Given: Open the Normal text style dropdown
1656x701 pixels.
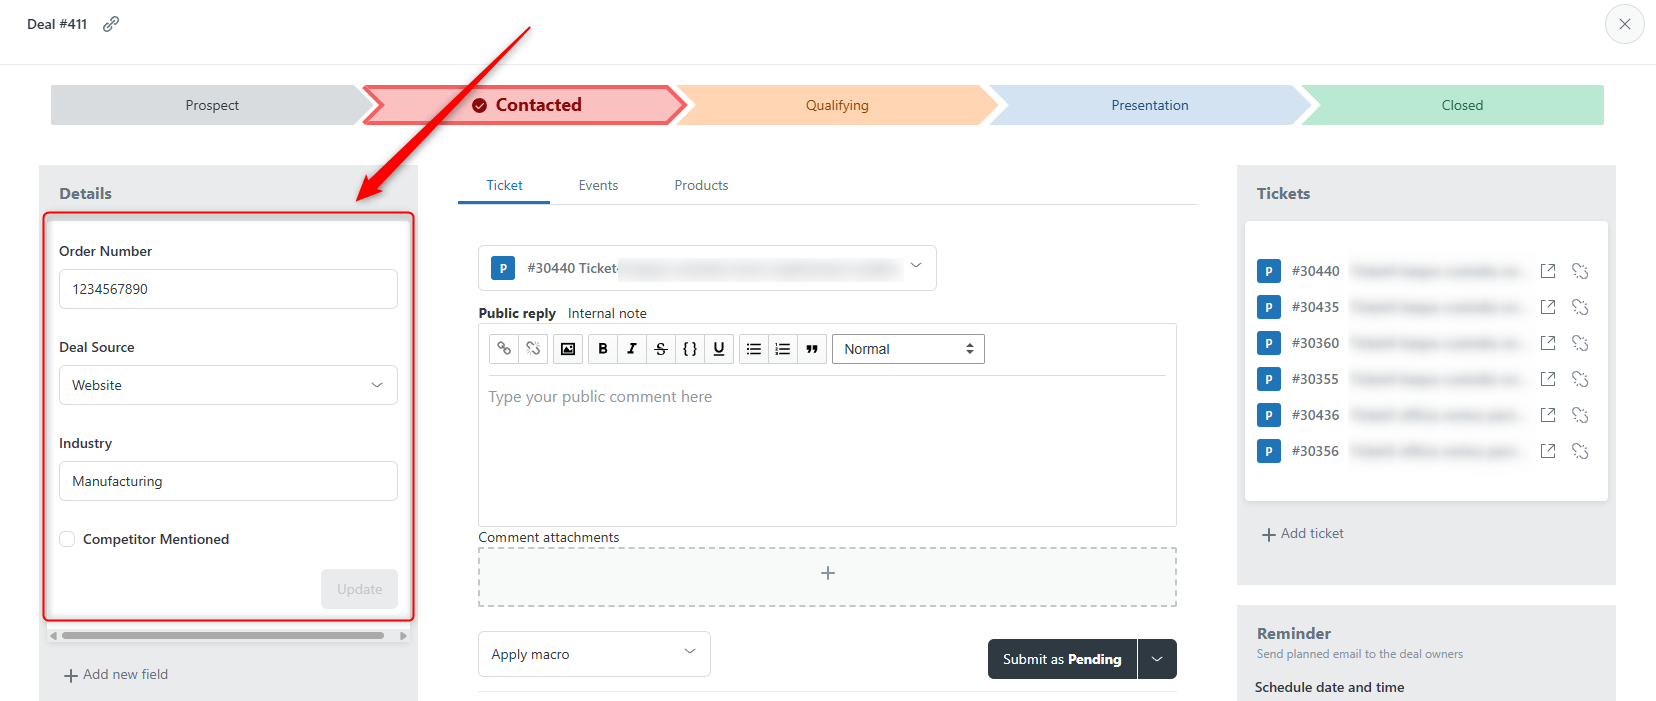Looking at the screenshot, I should (x=908, y=349).
